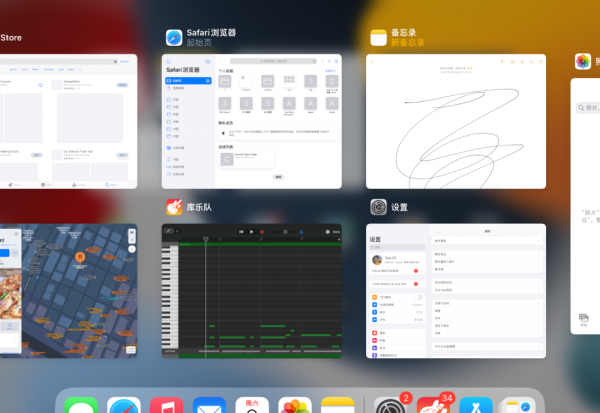Tap the Photos flower icon above its card

(x=583, y=61)
